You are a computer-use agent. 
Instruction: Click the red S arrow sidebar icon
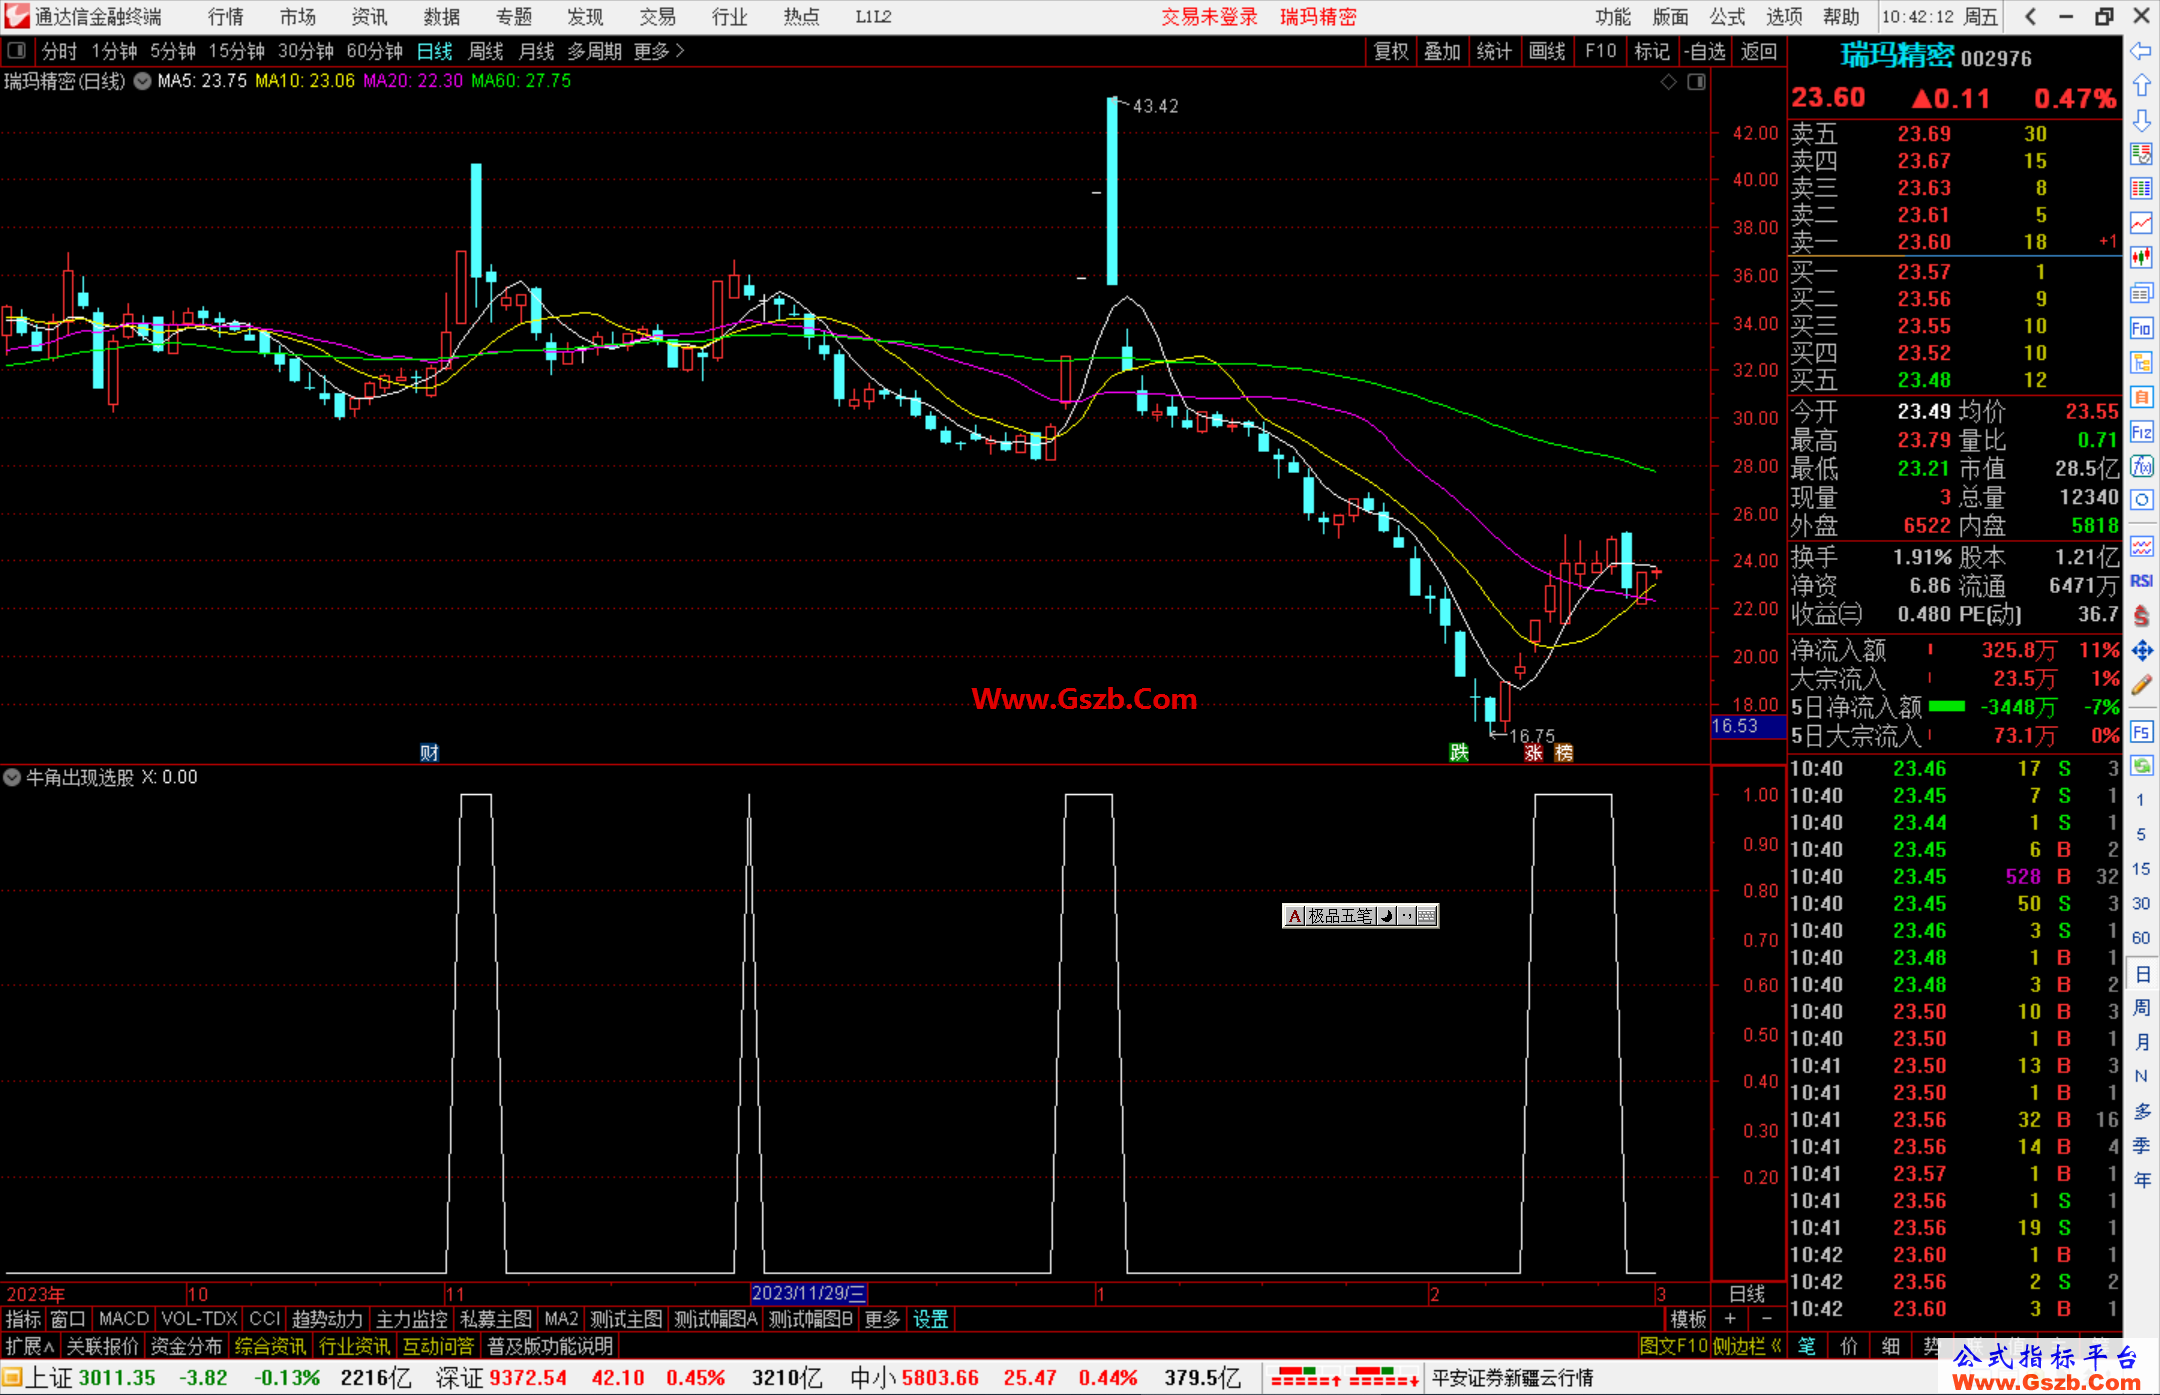click(x=2141, y=616)
